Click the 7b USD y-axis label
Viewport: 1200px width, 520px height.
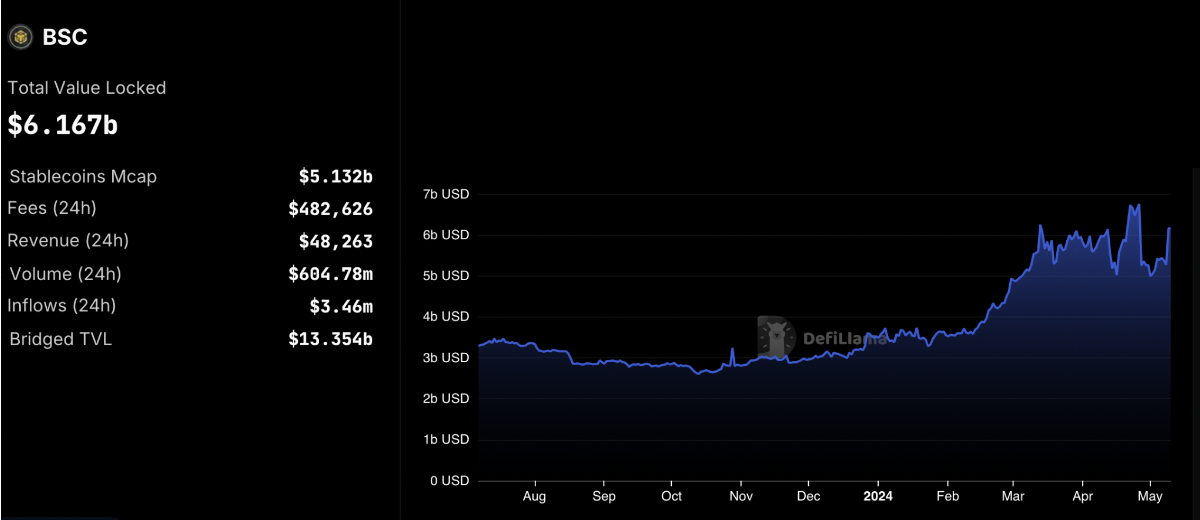tap(444, 194)
